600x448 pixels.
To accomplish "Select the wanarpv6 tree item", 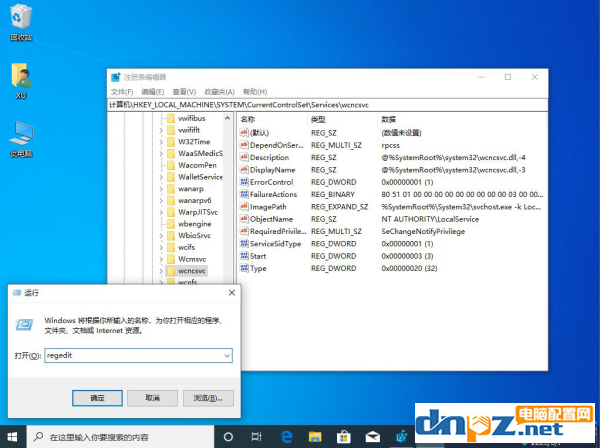I will [x=194, y=200].
